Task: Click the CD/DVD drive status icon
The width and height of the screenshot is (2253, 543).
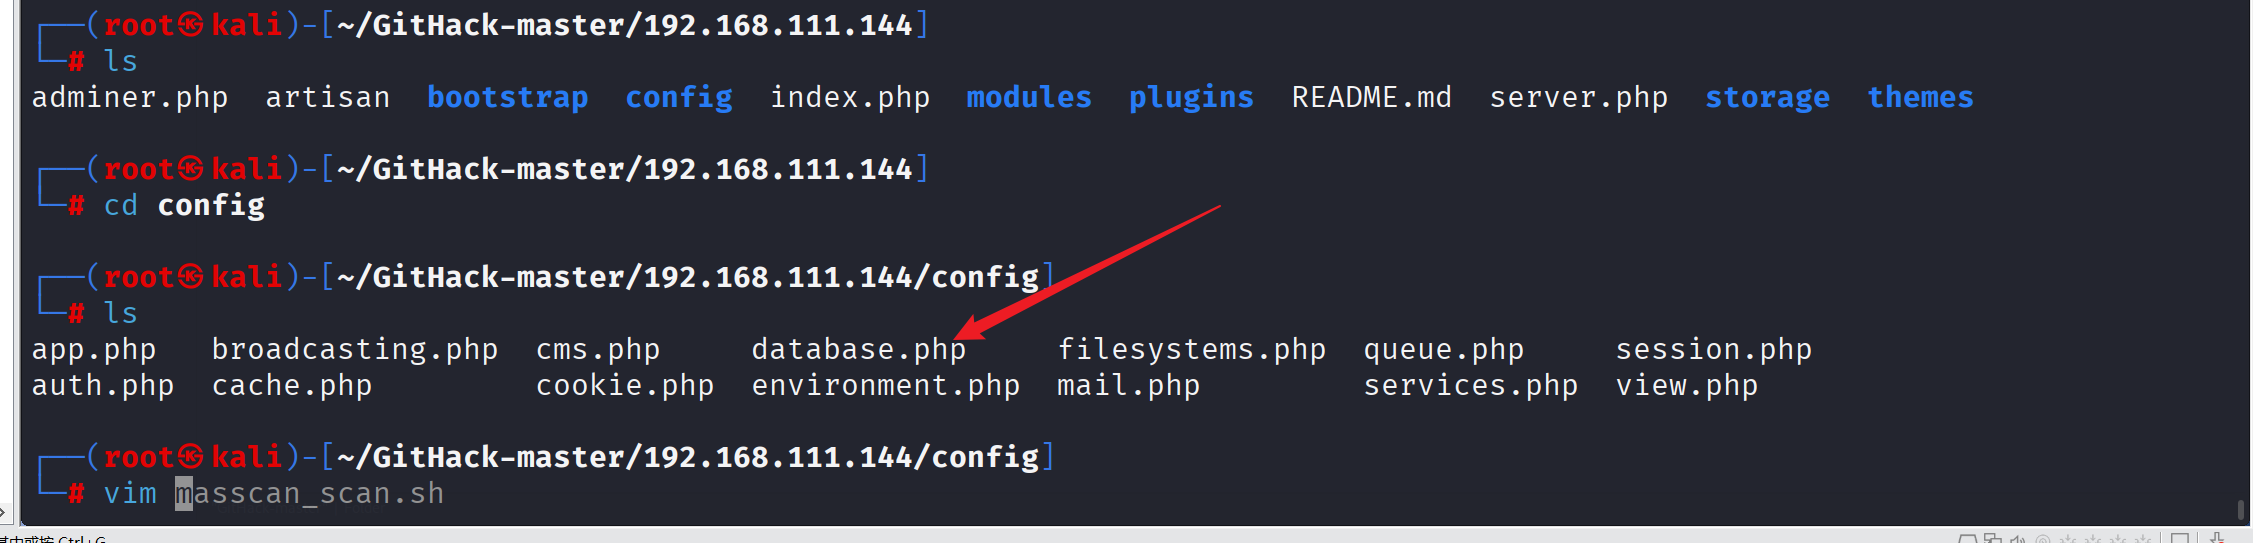Action: click(2043, 540)
